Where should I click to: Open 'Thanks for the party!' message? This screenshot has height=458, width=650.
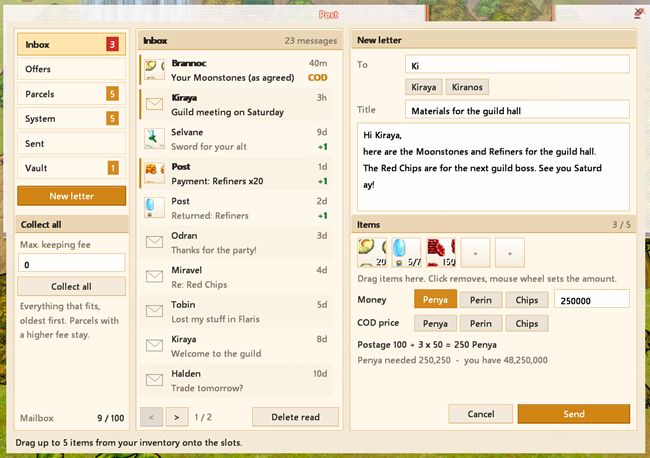pyautogui.click(x=235, y=242)
